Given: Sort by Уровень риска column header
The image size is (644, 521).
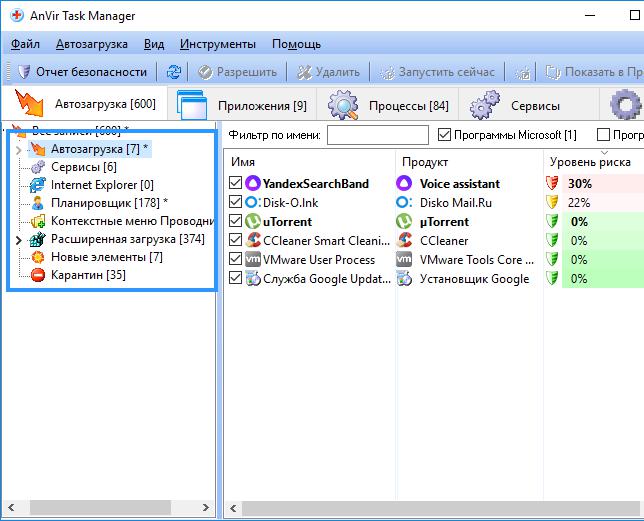Looking at the screenshot, I should [x=590, y=162].
